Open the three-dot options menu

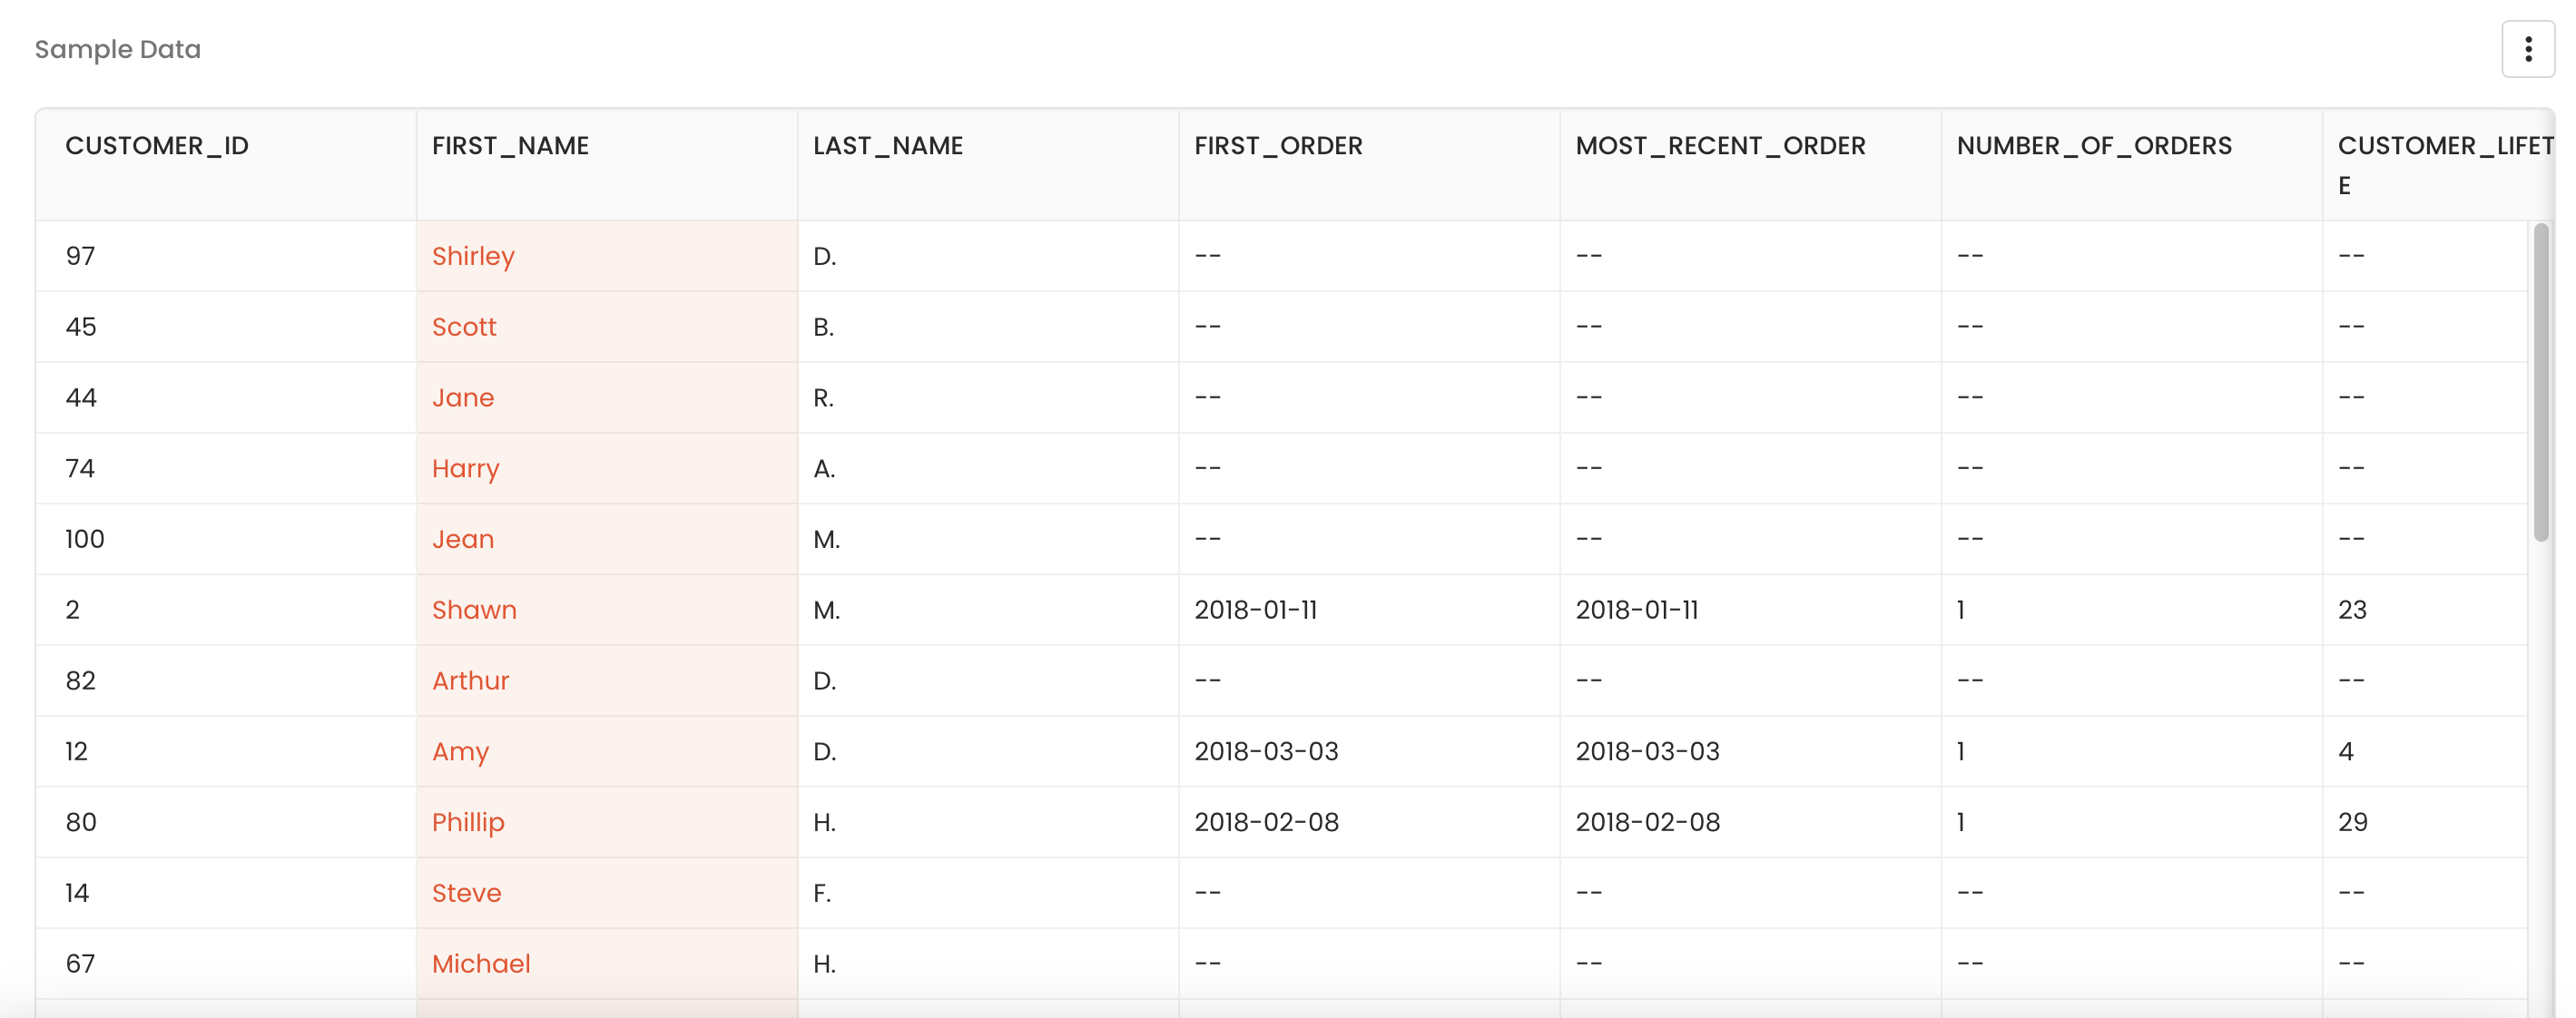pyautogui.click(x=2527, y=49)
